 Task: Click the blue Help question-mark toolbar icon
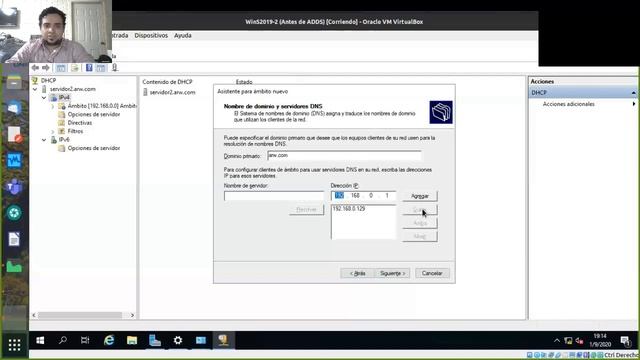[89, 68]
